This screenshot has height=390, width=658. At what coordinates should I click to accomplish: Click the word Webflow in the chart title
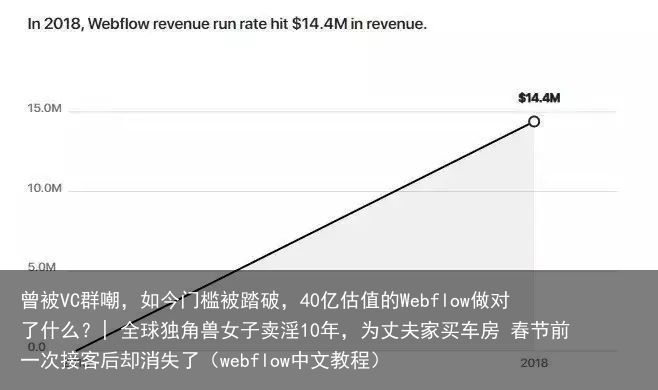118,24
